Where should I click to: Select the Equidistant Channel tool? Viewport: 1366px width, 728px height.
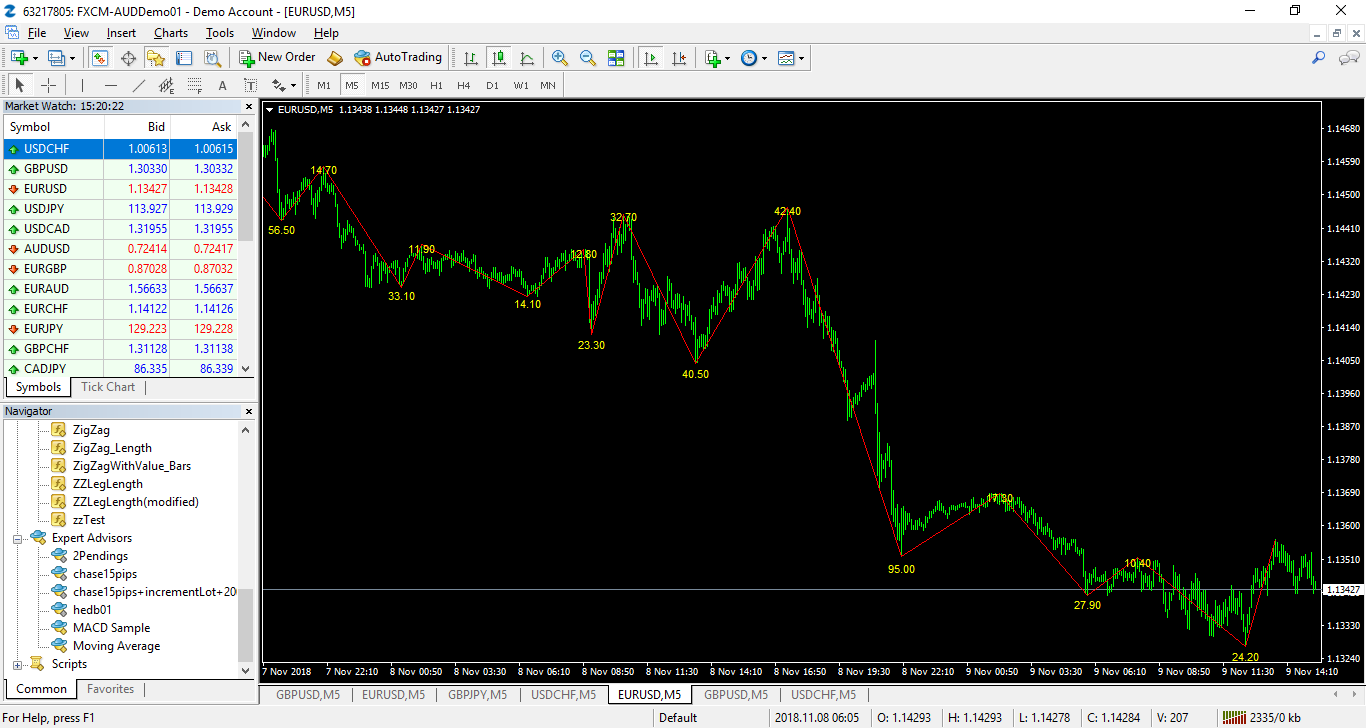[166, 85]
